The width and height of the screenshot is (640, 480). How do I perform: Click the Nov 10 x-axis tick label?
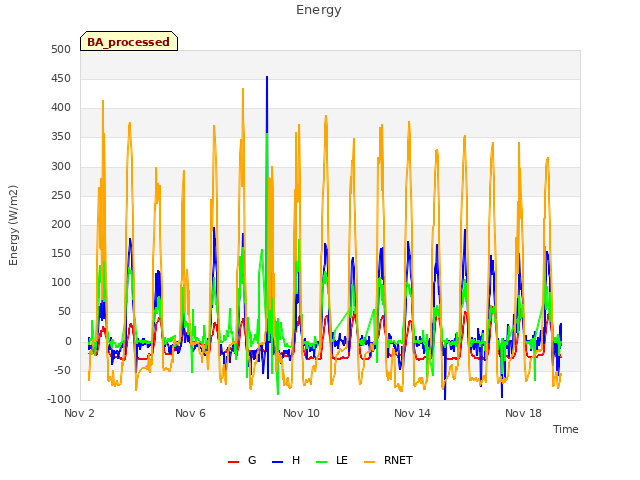(x=301, y=413)
